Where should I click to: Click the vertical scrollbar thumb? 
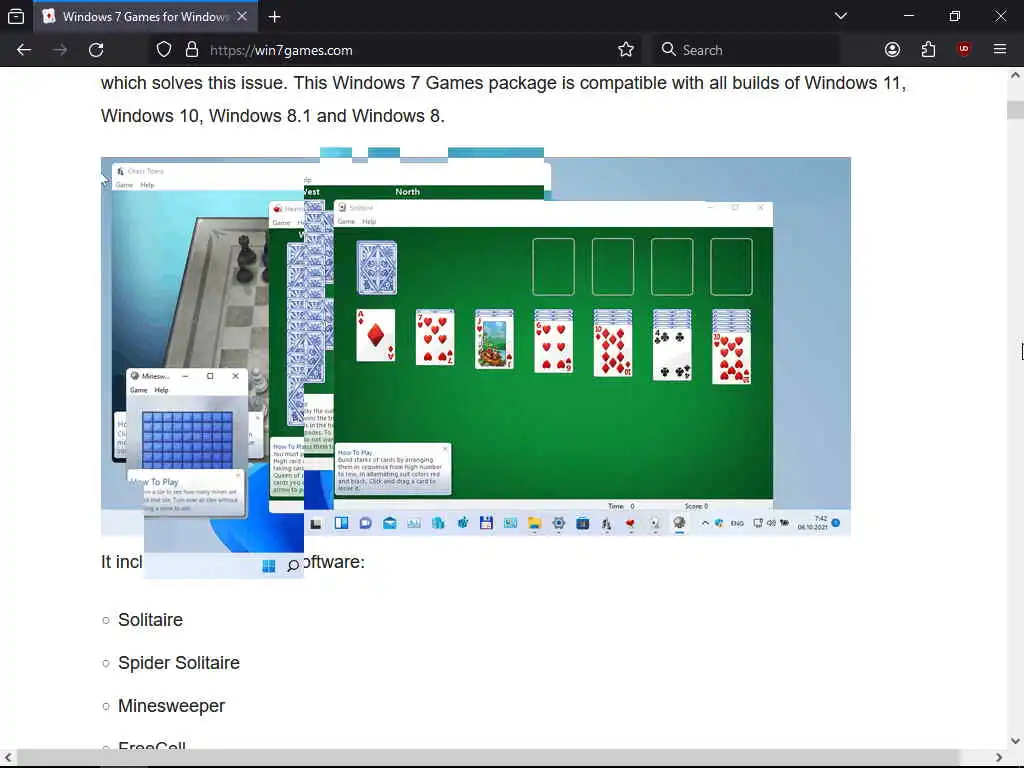tap(1015, 110)
